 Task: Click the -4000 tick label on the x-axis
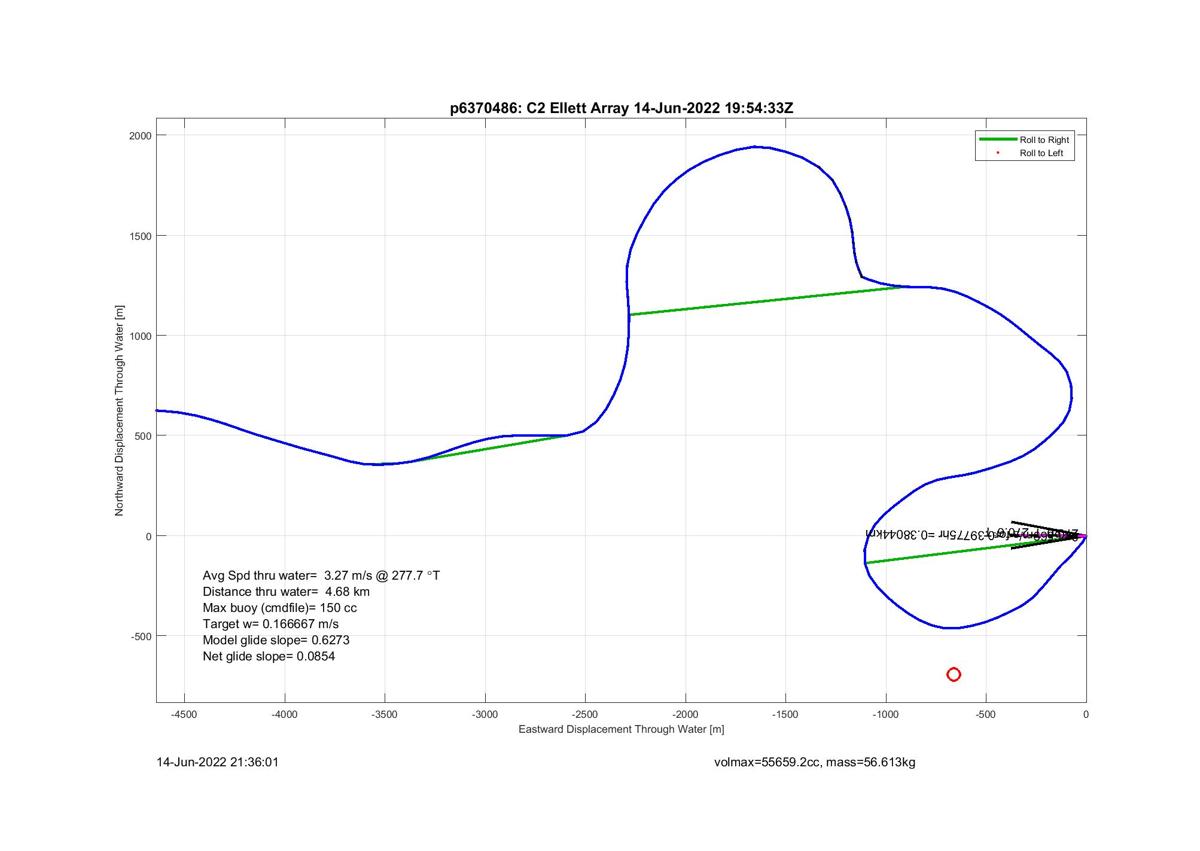click(x=284, y=714)
